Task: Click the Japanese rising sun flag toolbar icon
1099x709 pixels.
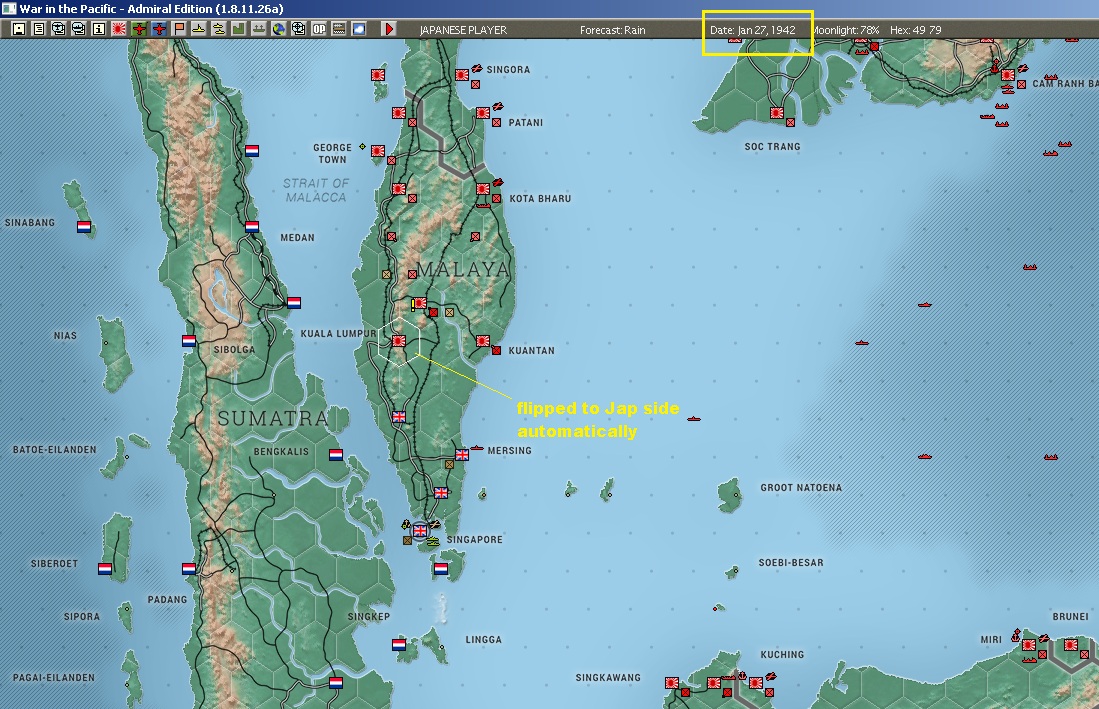Action: pos(119,29)
